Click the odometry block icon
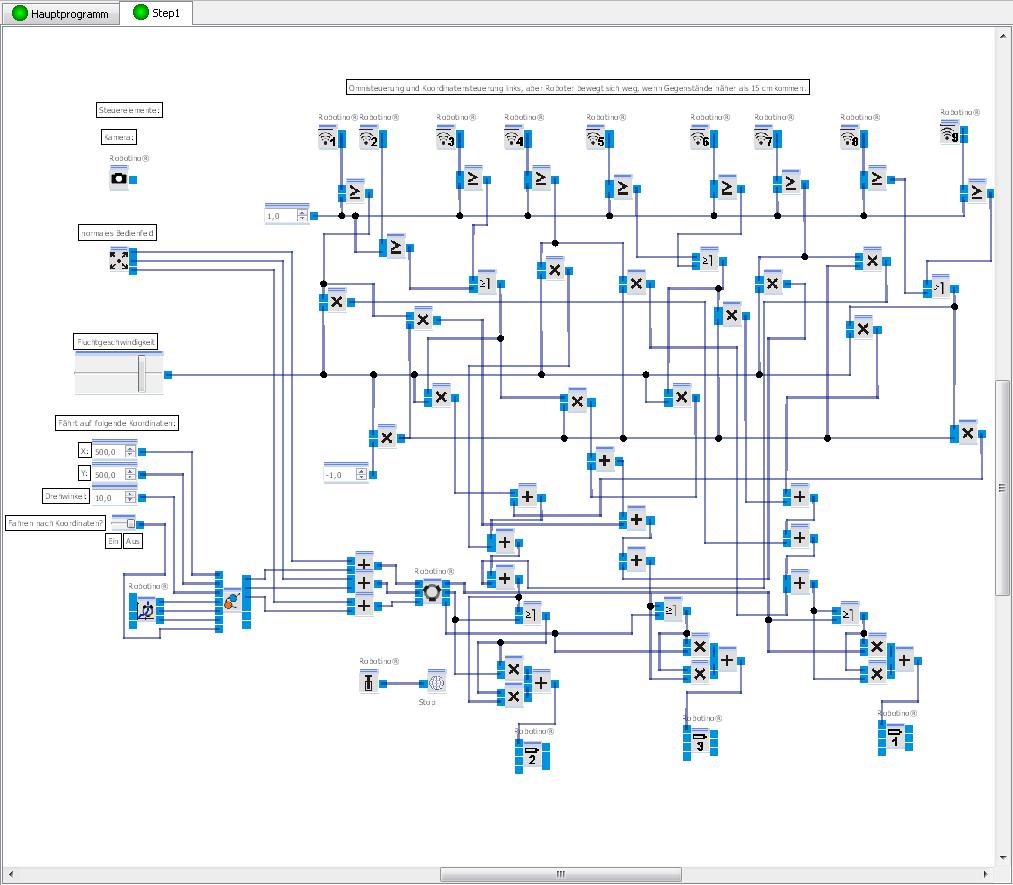 pos(144,609)
